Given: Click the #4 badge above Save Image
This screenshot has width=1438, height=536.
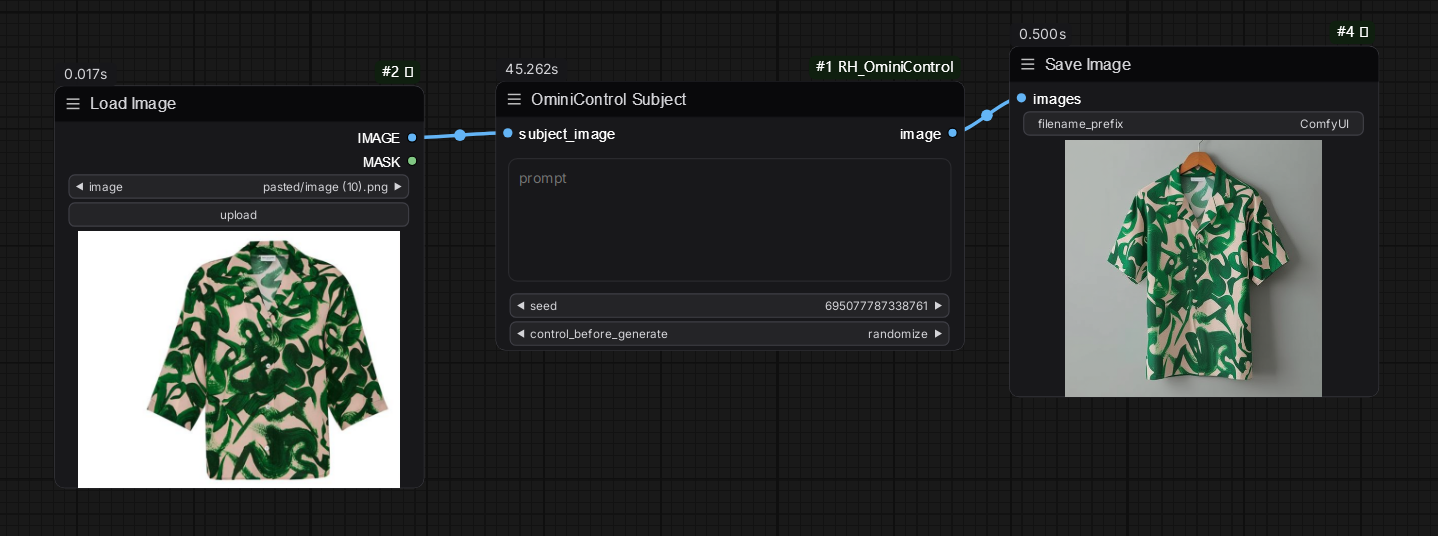Looking at the screenshot, I should click(x=1352, y=32).
